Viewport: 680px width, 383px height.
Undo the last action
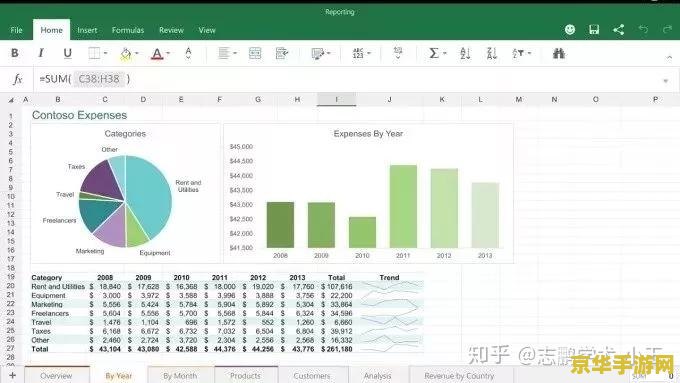pyautogui.click(x=643, y=29)
